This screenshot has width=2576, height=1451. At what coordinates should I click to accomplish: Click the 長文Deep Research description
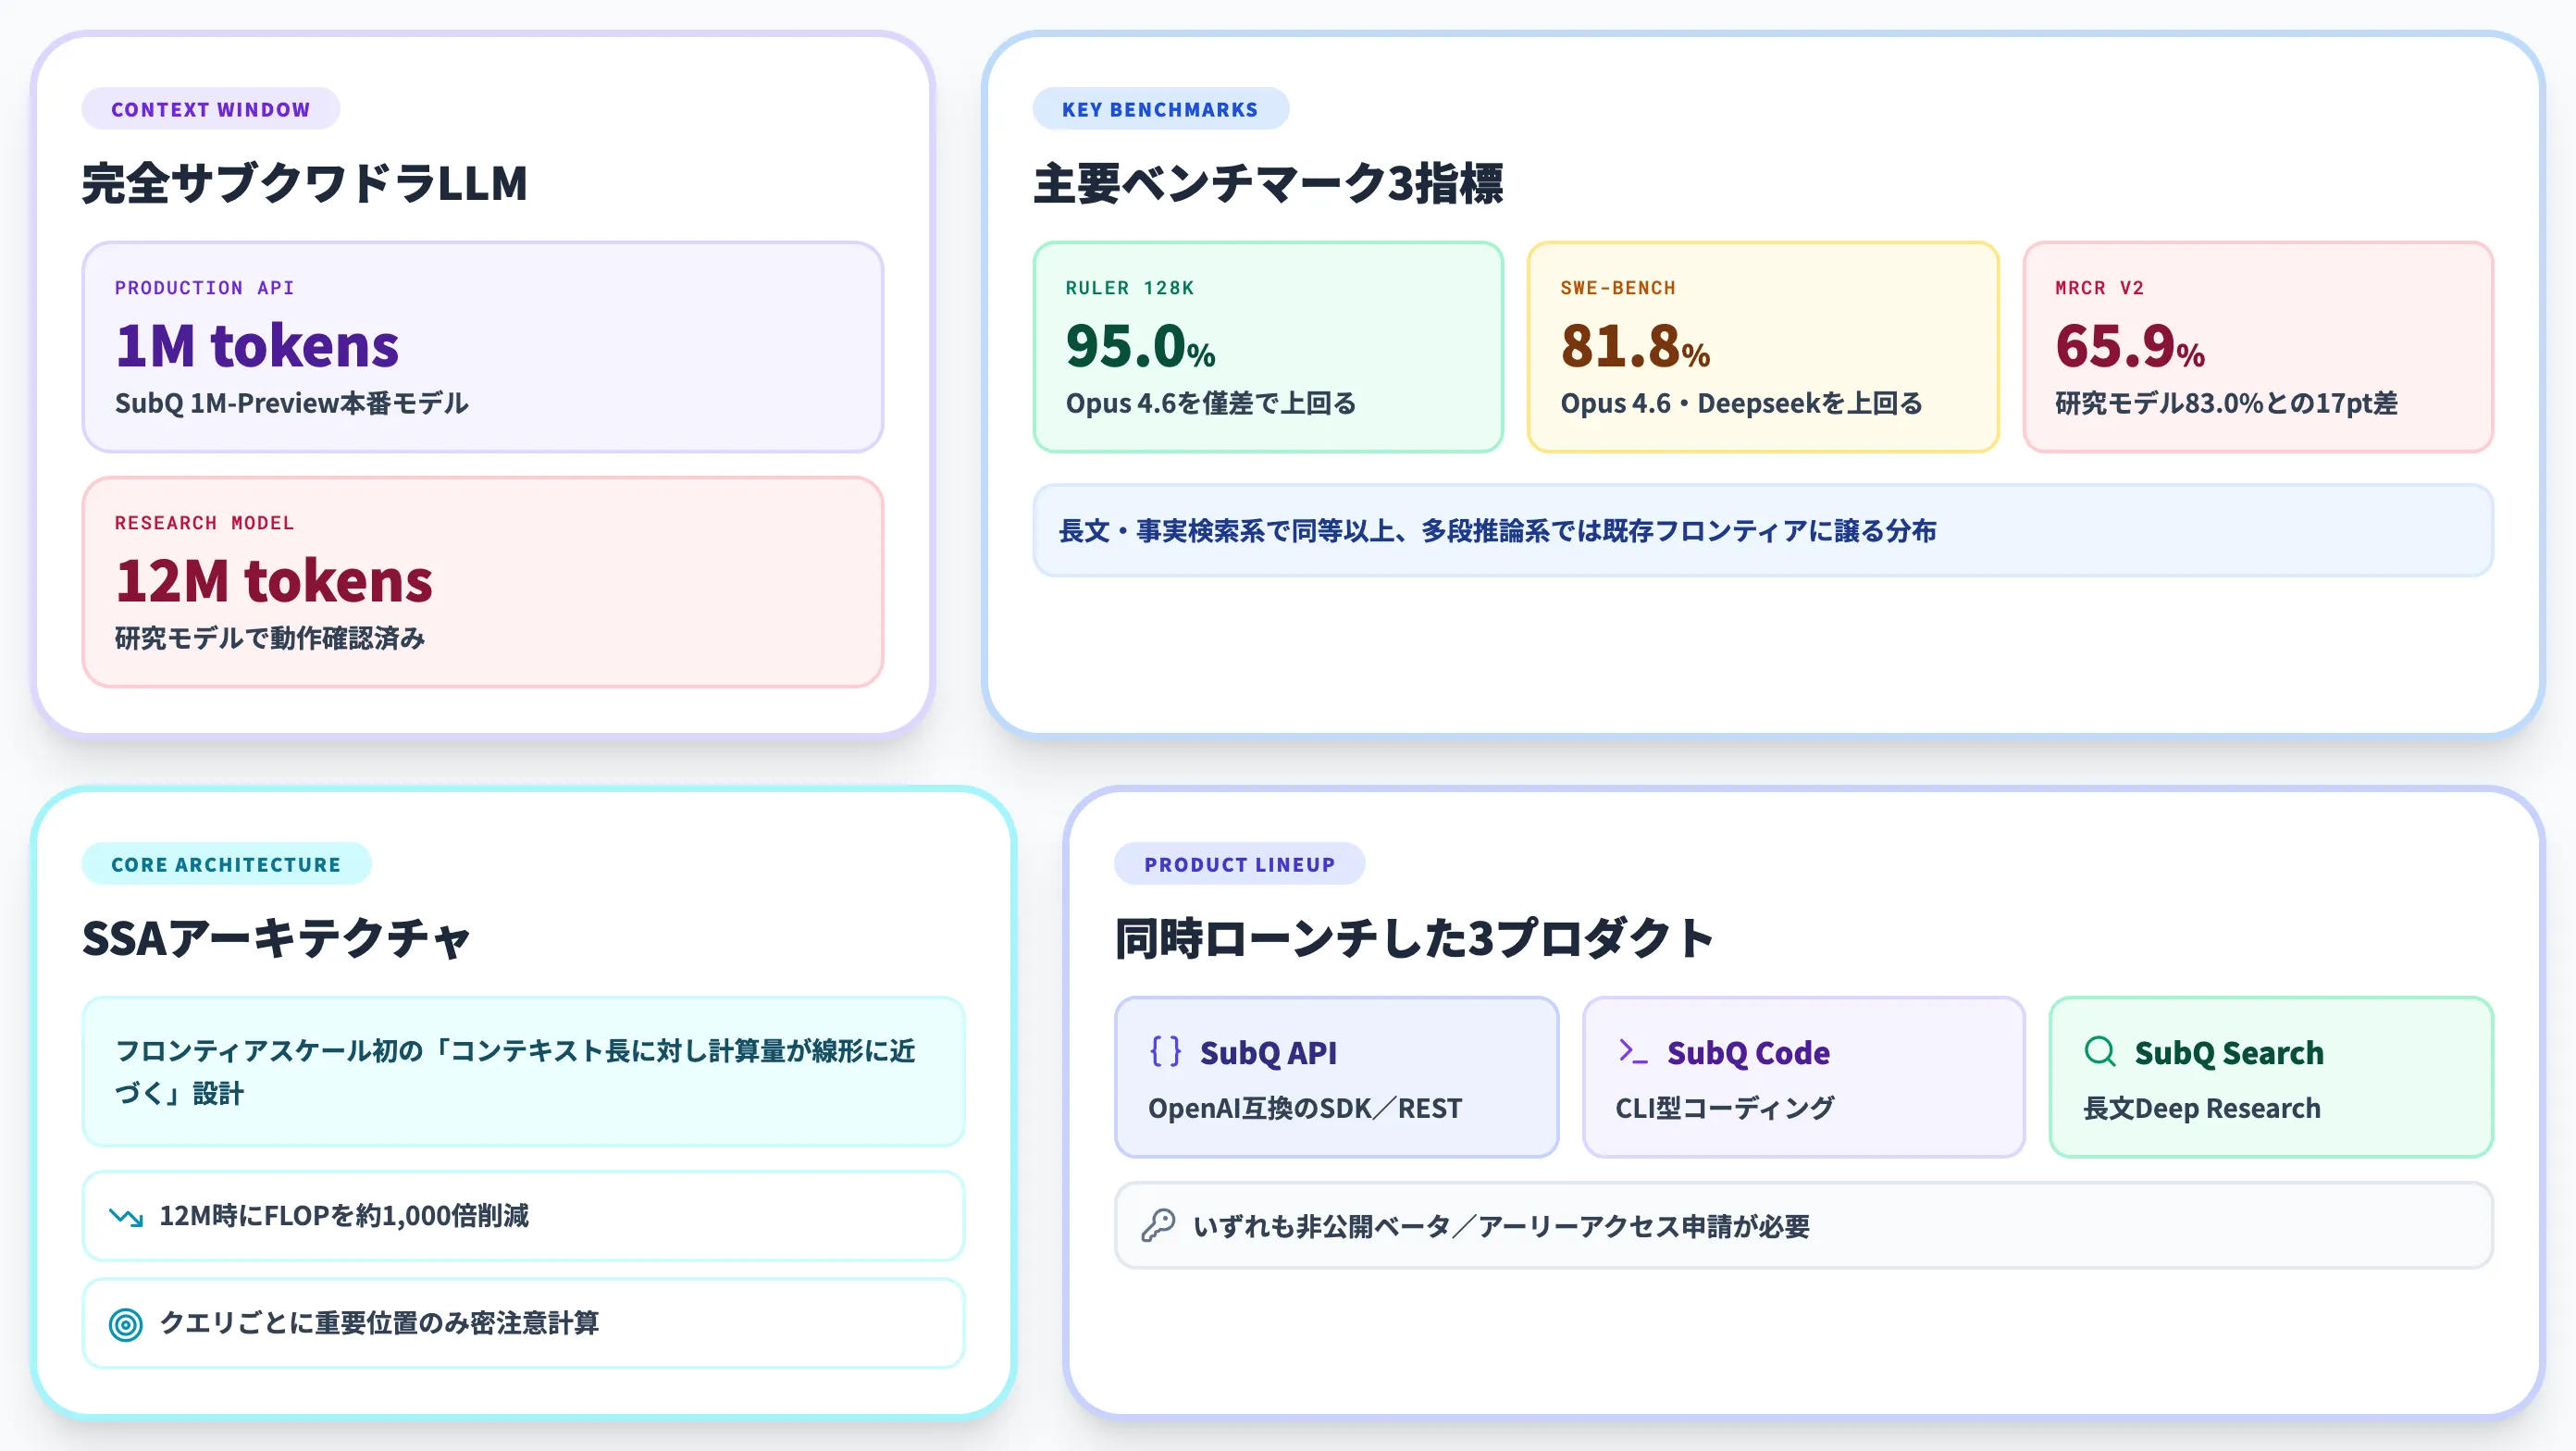(2202, 1108)
